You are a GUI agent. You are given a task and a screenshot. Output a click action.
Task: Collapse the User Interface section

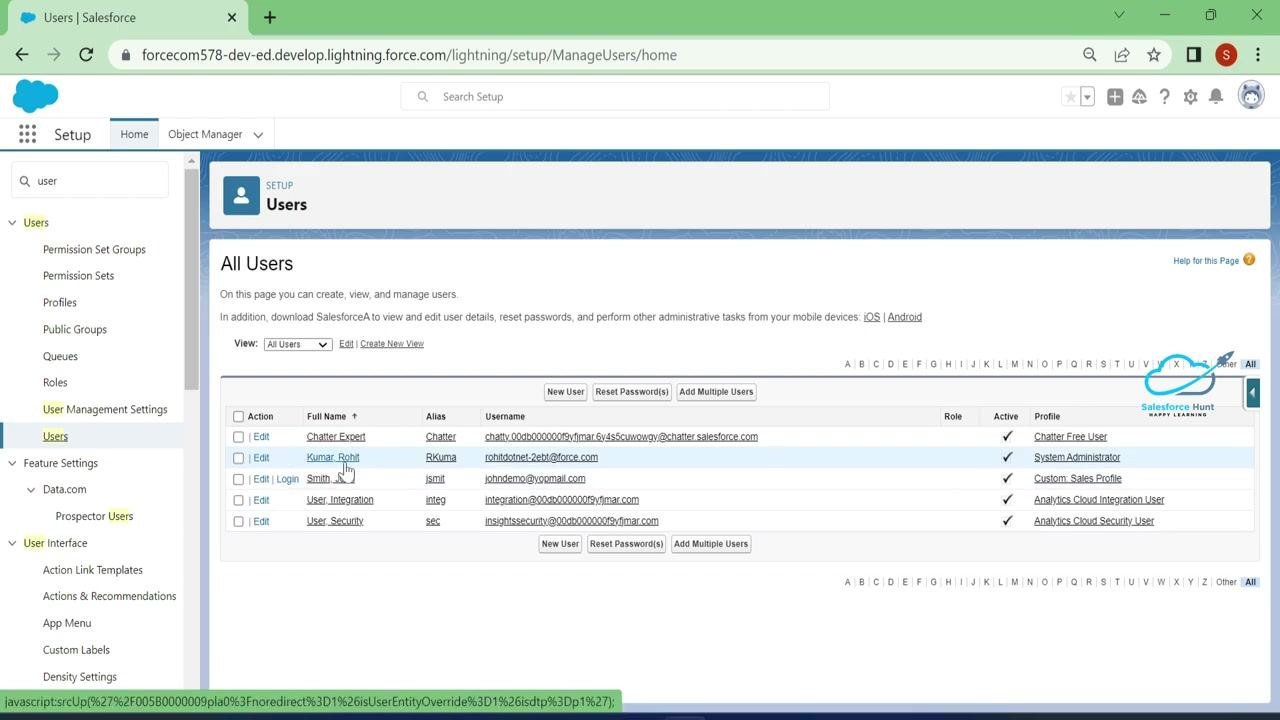pos(13,543)
